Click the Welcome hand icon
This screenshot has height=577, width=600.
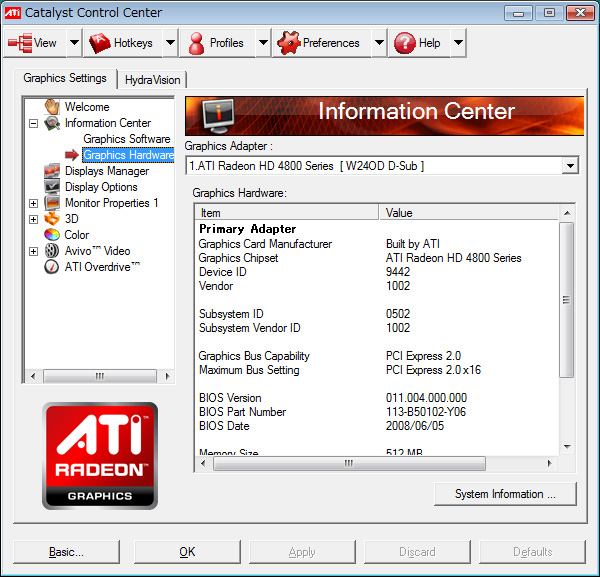coord(52,106)
